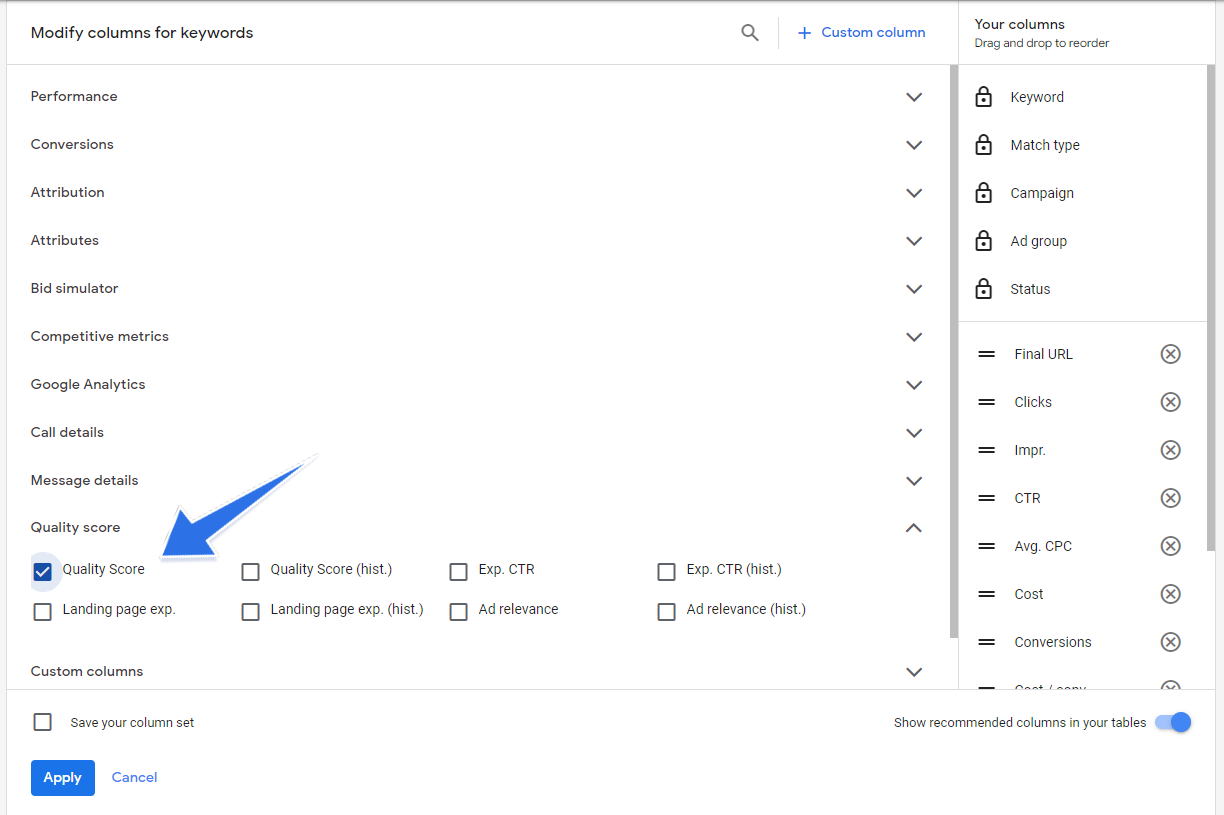1224x815 pixels.
Task: Remove the Final URL column
Action: tap(1170, 354)
